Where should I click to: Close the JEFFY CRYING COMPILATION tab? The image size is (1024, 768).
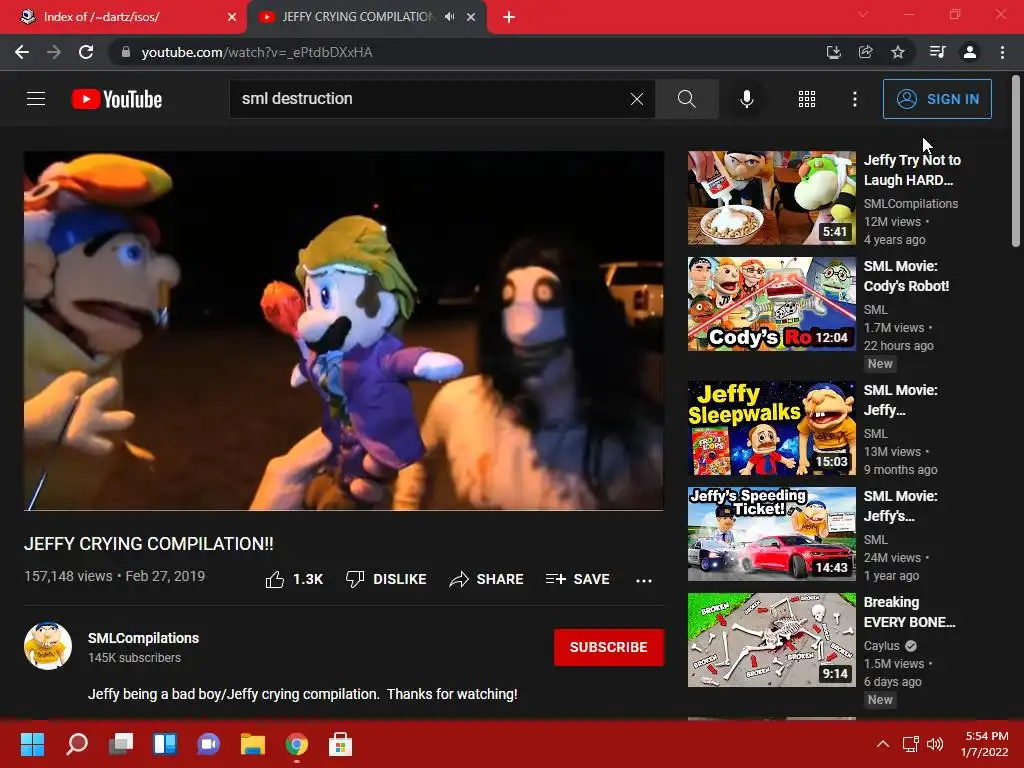pyautogui.click(x=471, y=17)
